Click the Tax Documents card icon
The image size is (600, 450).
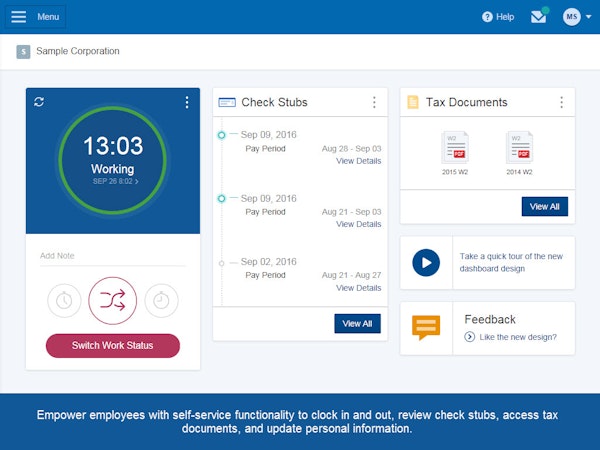tap(413, 102)
